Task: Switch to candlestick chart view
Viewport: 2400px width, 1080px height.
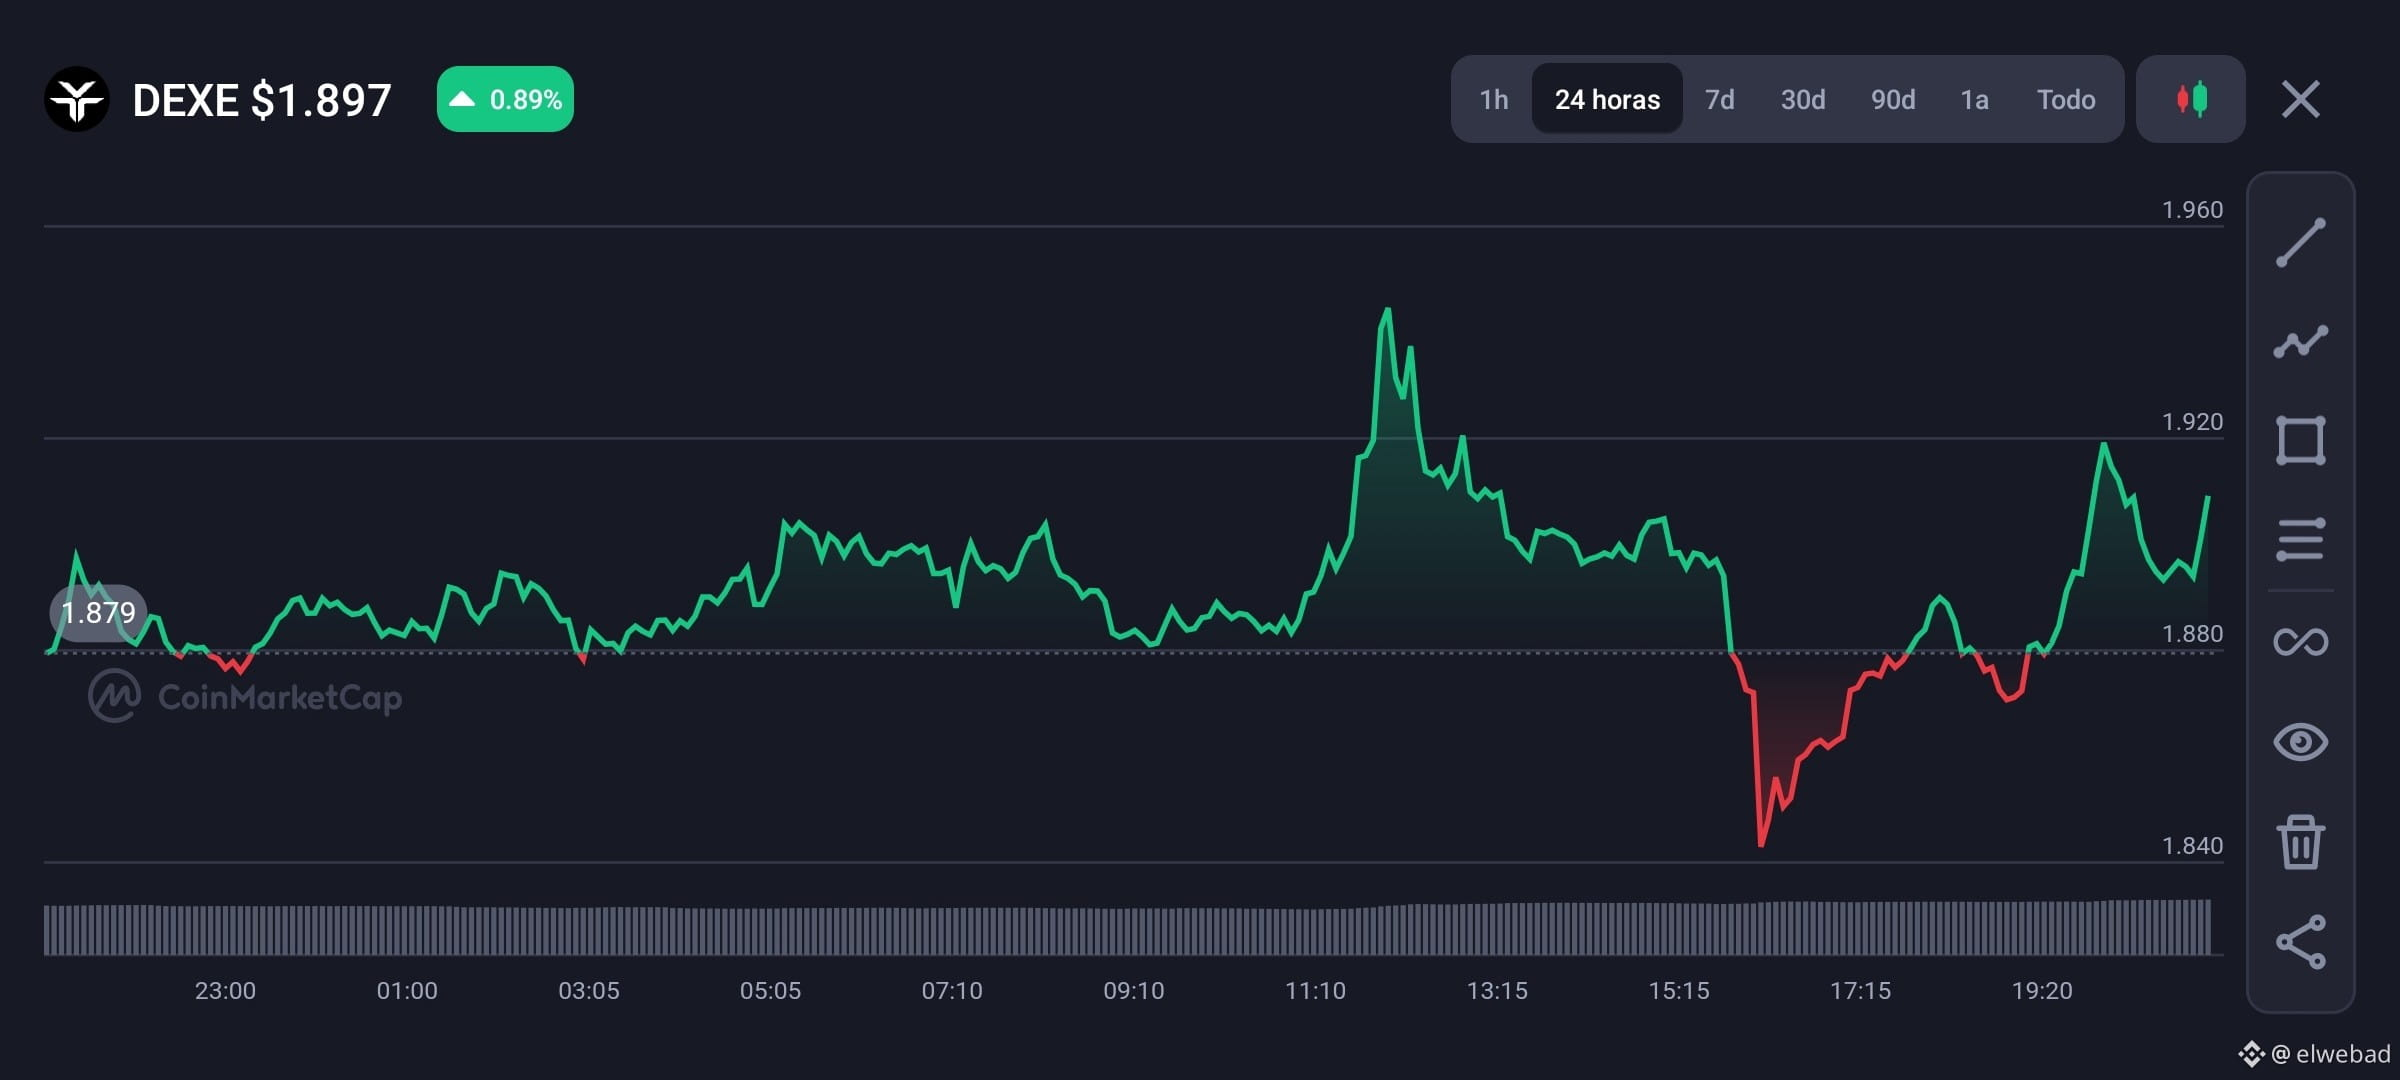Action: click(2191, 99)
